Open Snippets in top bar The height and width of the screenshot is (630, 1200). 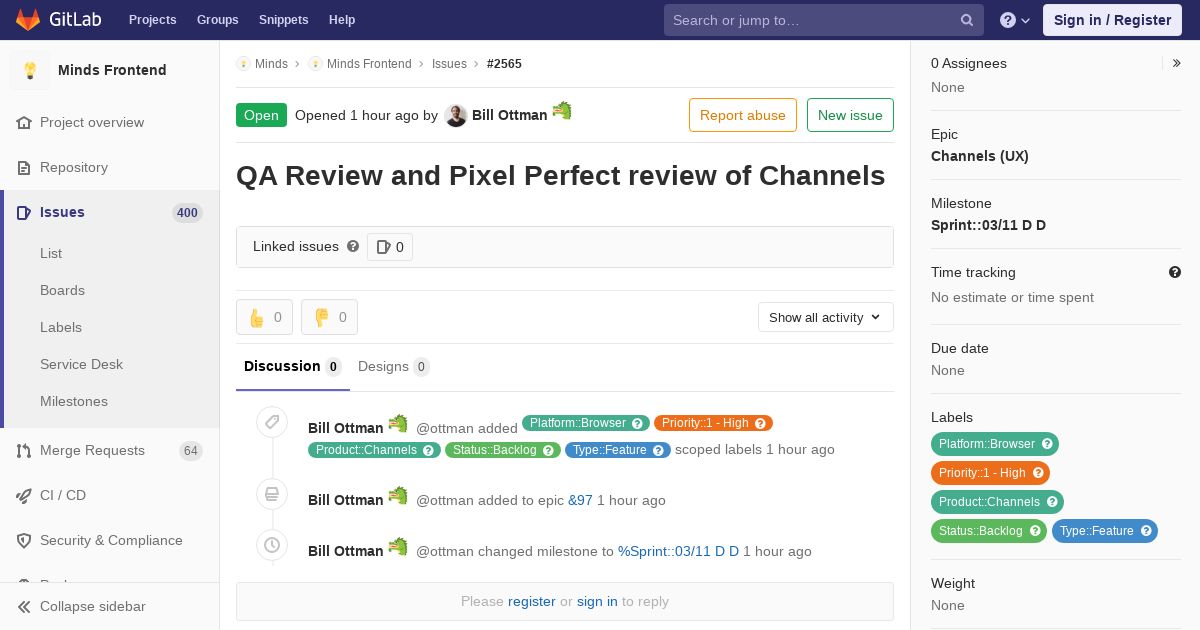[x=283, y=20]
